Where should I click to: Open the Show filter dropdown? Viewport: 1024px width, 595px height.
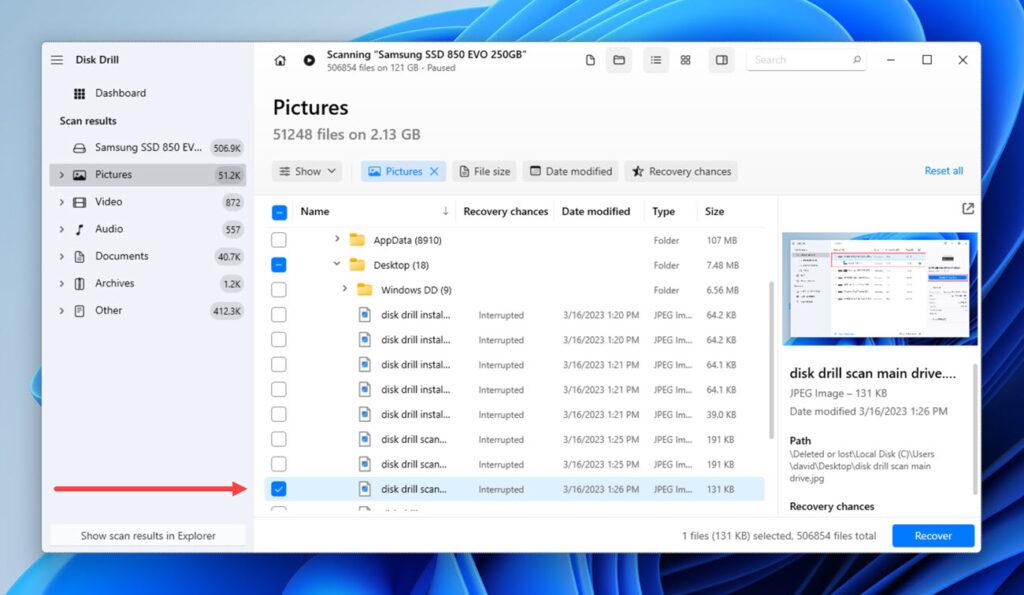click(x=306, y=171)
